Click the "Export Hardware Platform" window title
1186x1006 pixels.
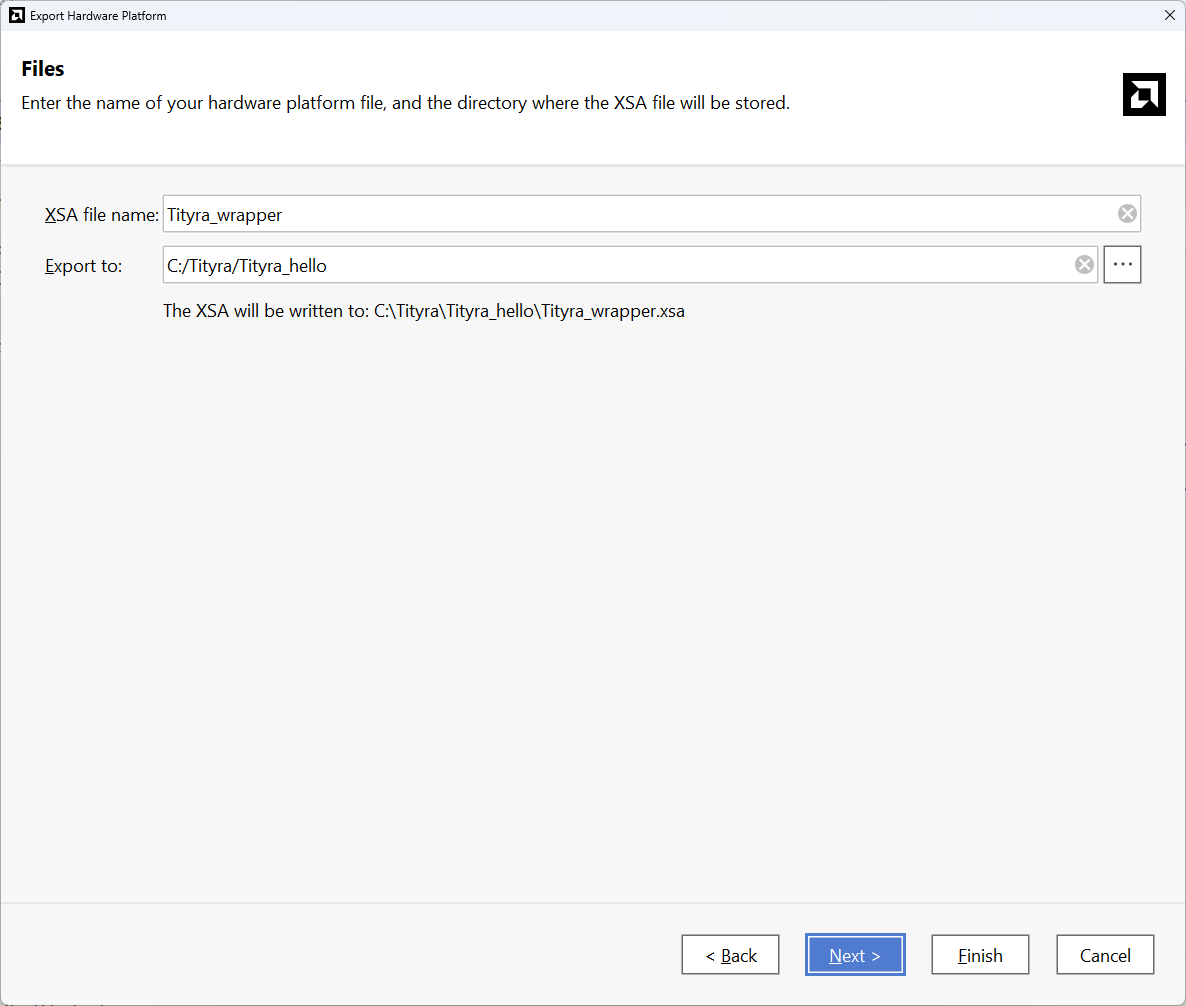[98, 16]
